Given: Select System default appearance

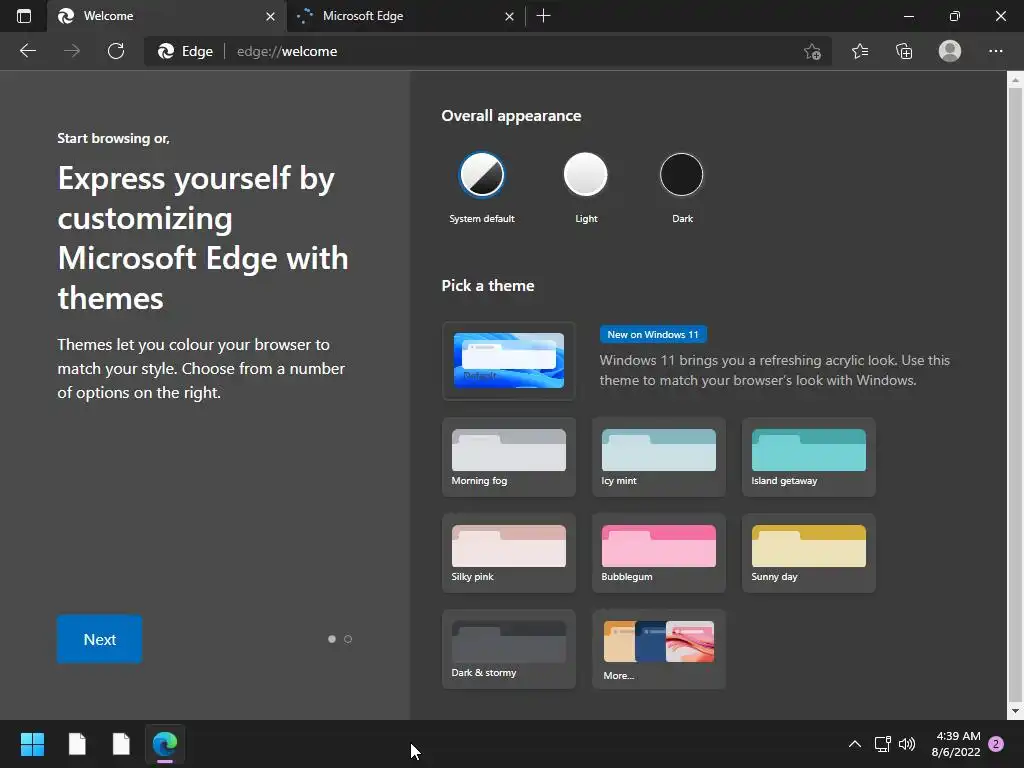Looking at the screenshot, I should pyautogui.click(x=482, y=174).
